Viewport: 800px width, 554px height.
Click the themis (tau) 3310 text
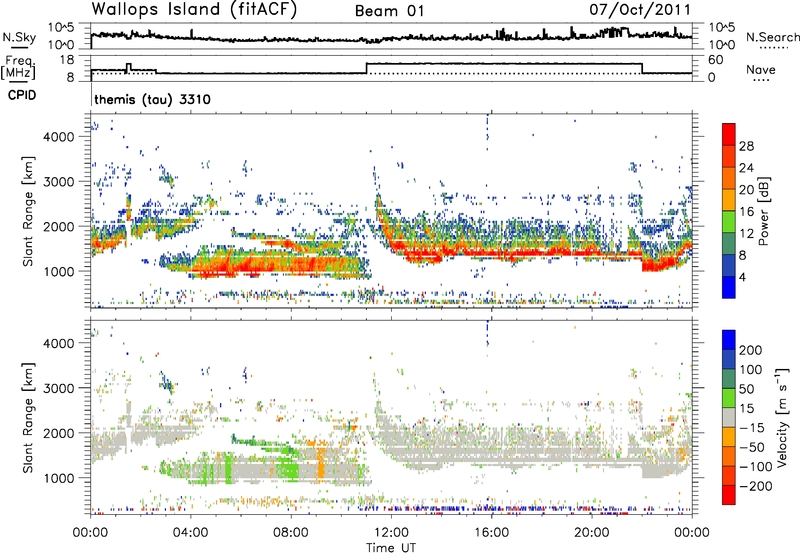tap(152, 99)
